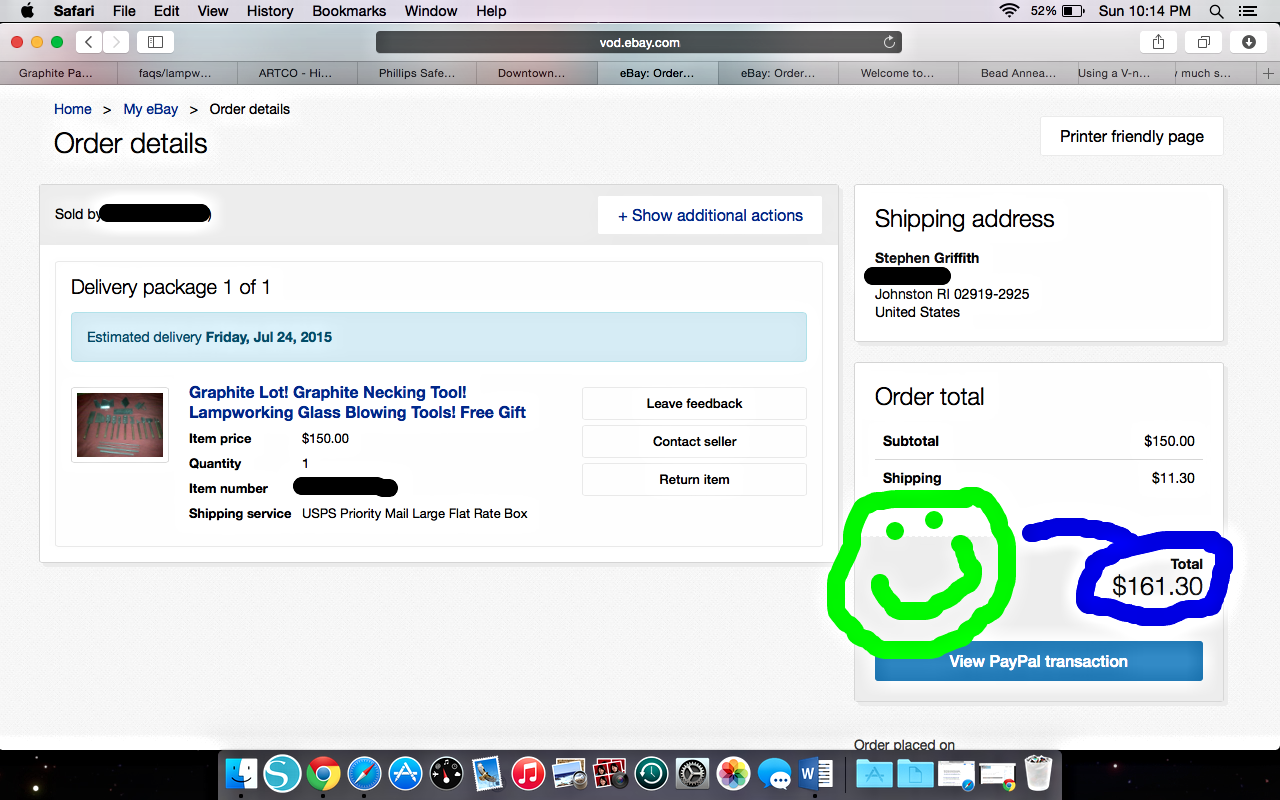Viewport: 1280px width, 800px height.
Task: Click the Contact seller button
Action: pyautogui.click(x=694, y=441)
